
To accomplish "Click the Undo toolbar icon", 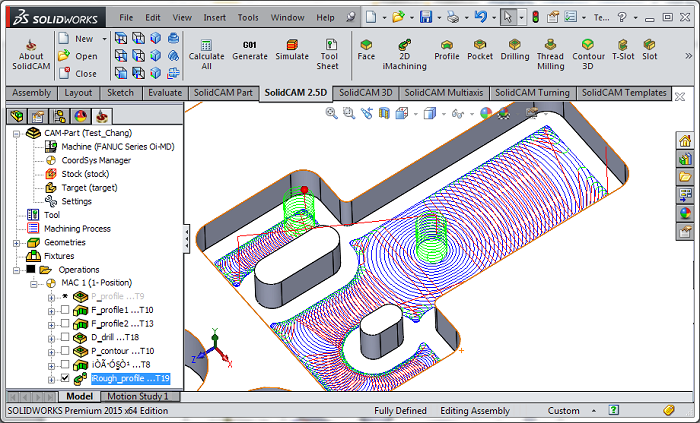I will (x=480, y=17).
